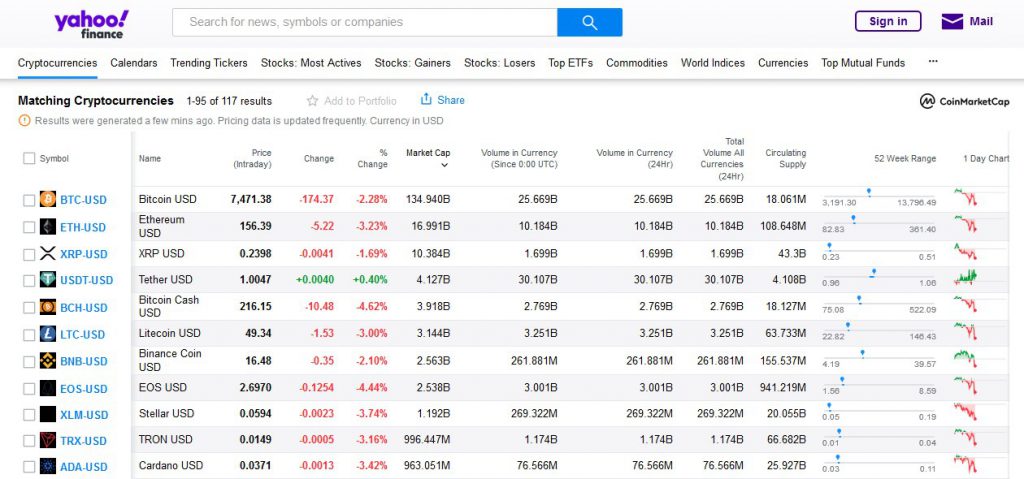Open the XRP-USD symbol link
This screenshot has width=1024, height=479.
(x=84, y=254)
